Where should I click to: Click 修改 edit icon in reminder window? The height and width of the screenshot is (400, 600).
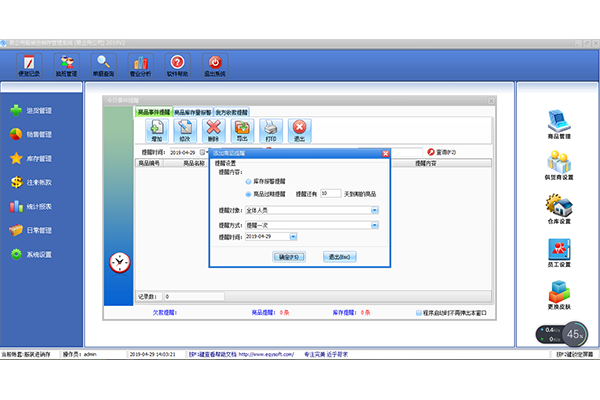pos(185,131)
